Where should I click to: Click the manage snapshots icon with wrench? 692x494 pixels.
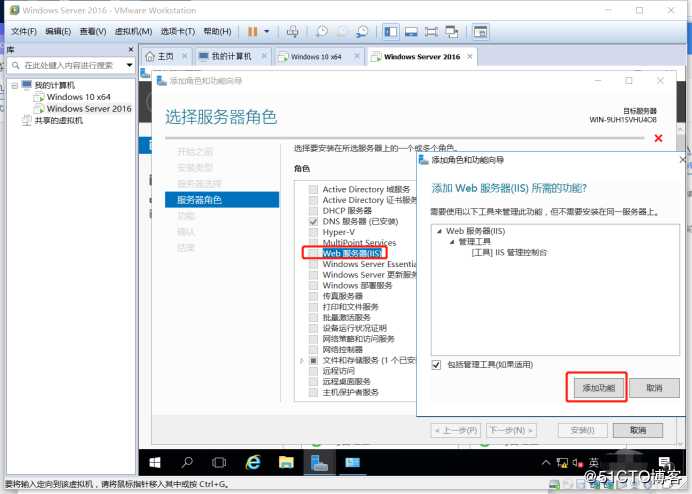tap(362, 32)
